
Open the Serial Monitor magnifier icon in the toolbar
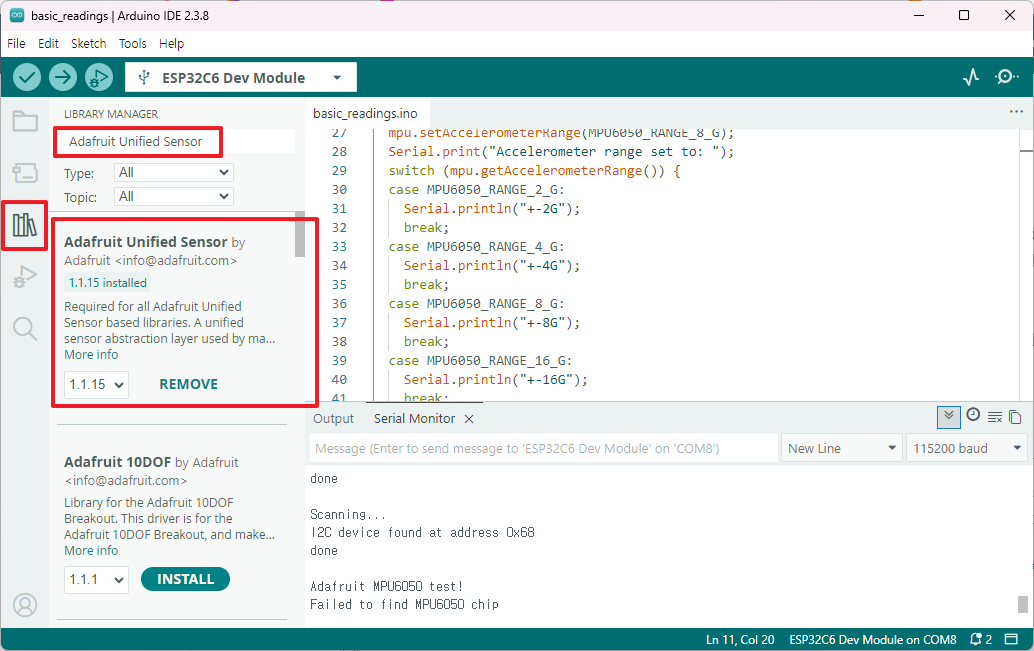click(1006, 77)
